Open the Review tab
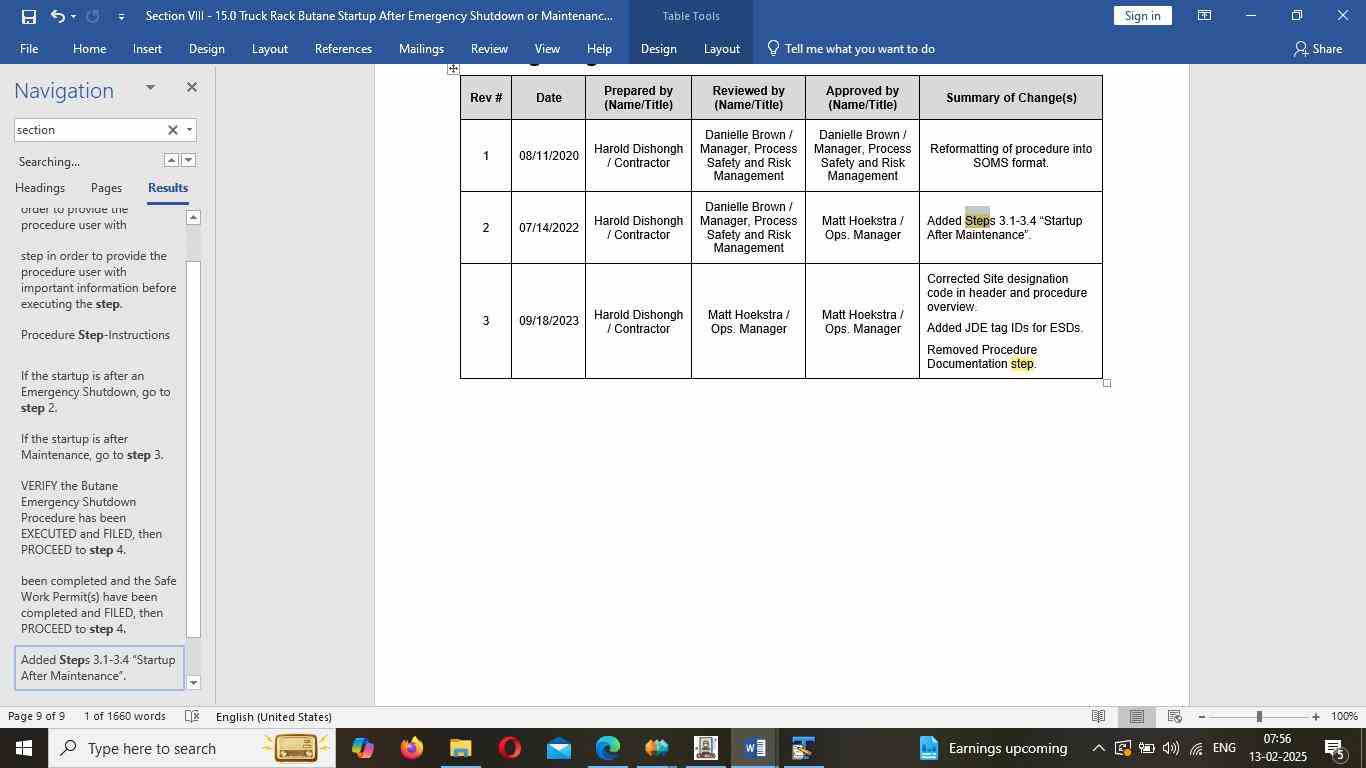The height and width of the screenshot is (768, 1366). click(x=489, y=49)
